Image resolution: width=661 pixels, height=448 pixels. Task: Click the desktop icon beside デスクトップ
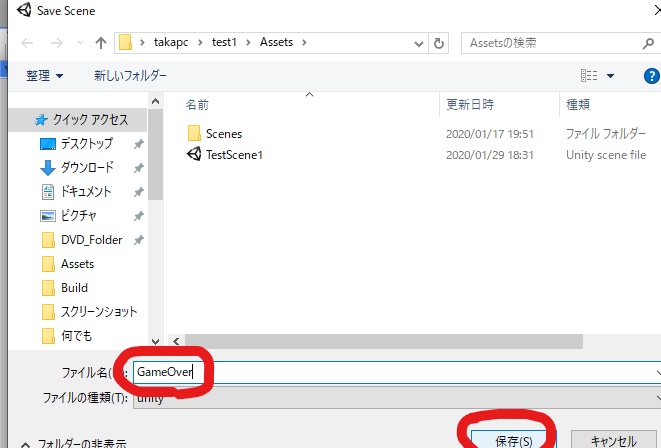click(x=48, y=144)
